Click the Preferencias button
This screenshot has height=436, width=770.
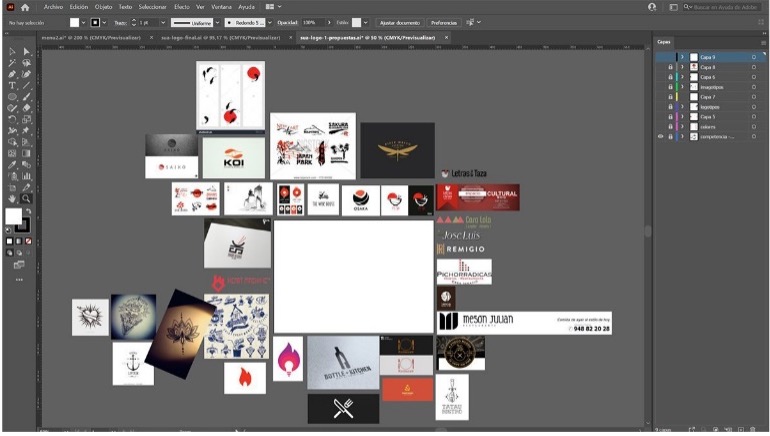point(443,22)
